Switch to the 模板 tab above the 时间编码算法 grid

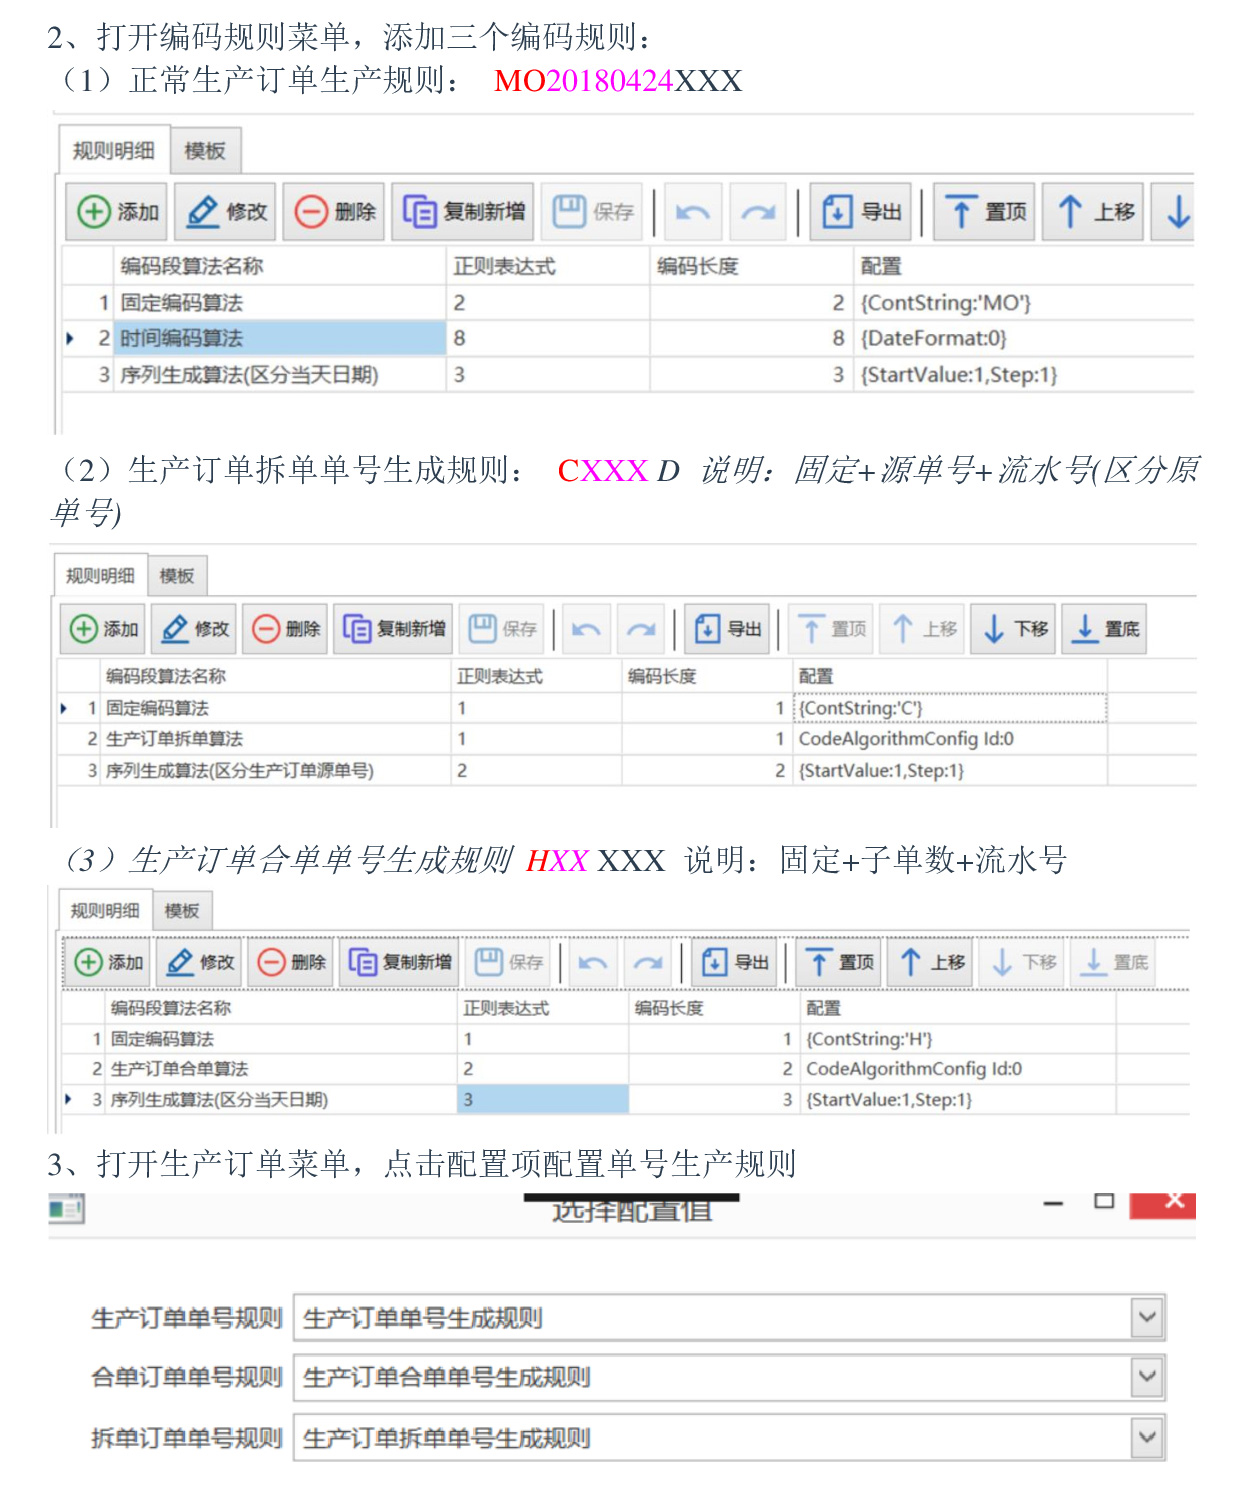205,151
